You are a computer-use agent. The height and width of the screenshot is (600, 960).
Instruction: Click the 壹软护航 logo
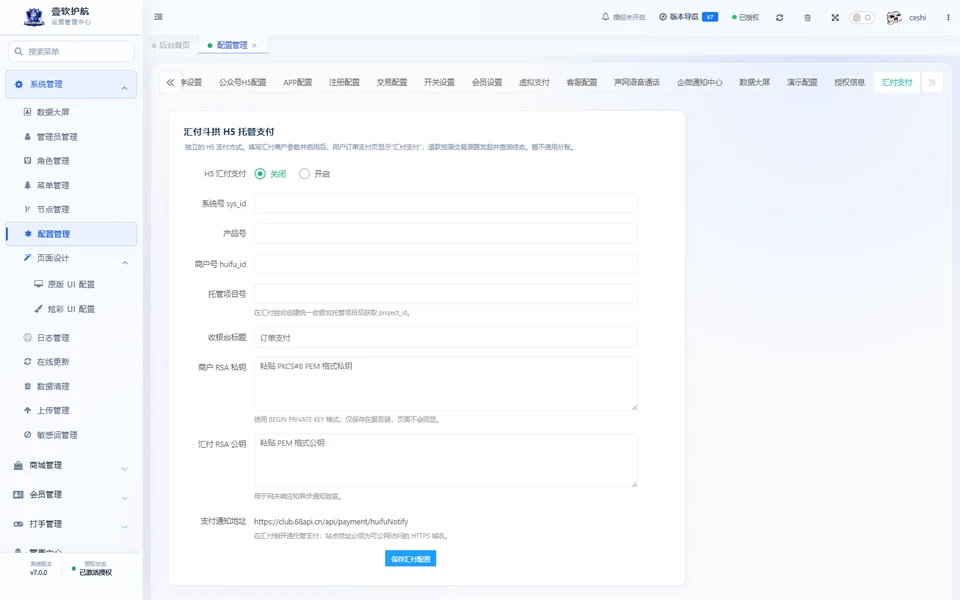click(x=34, y=17)
